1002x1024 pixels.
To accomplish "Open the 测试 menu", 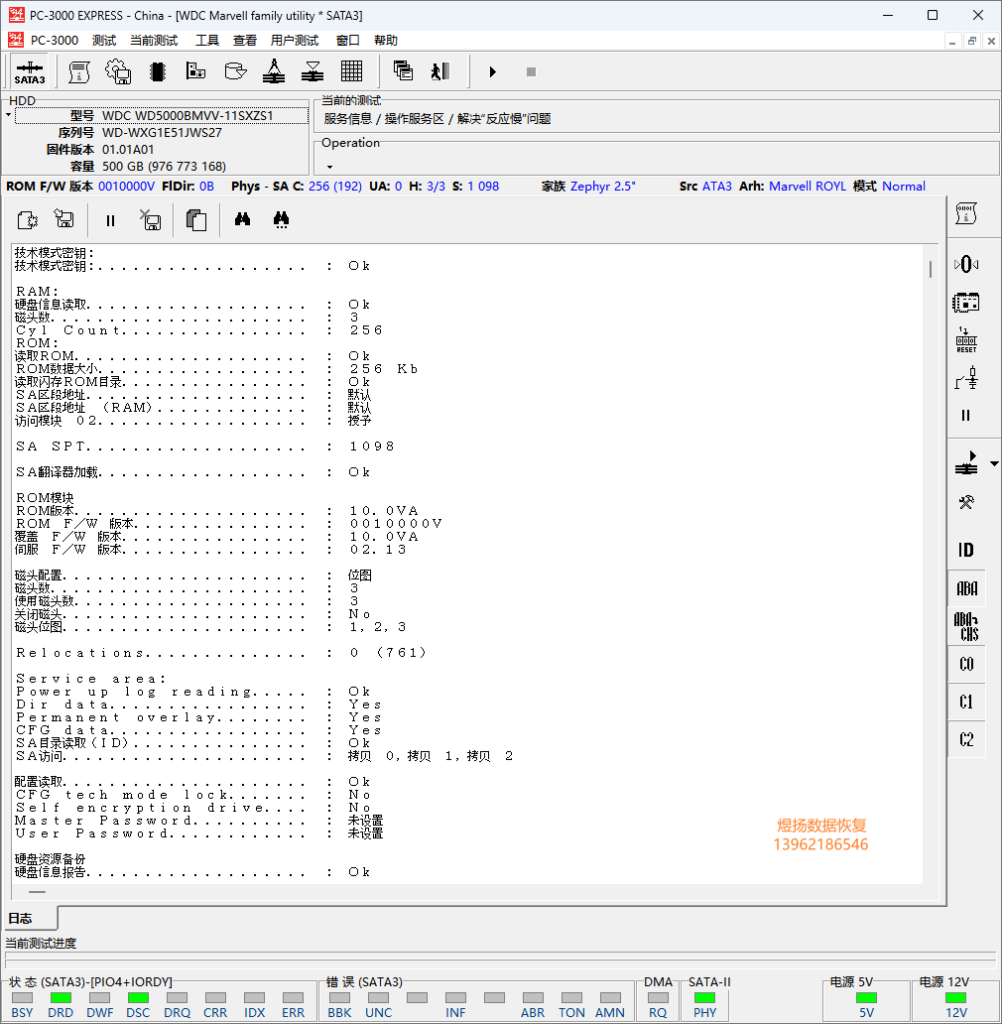I will [104, 40].
